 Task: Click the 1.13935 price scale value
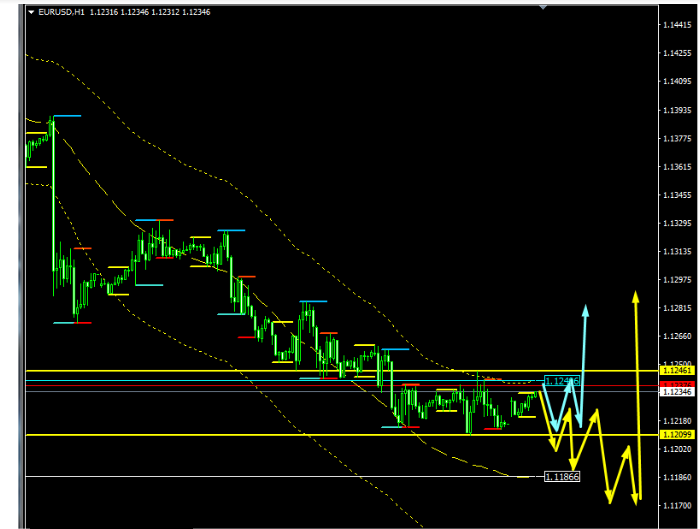pos(676,110)
